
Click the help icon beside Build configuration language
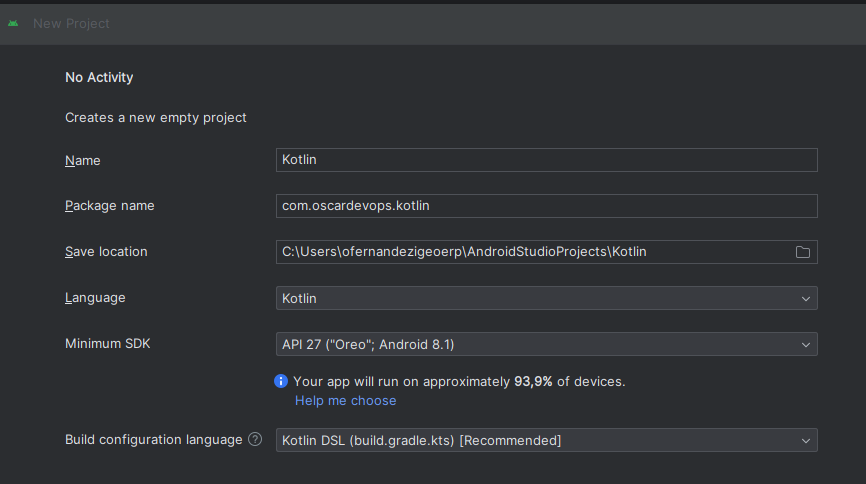pyautogui.click(x=255, y=439)
